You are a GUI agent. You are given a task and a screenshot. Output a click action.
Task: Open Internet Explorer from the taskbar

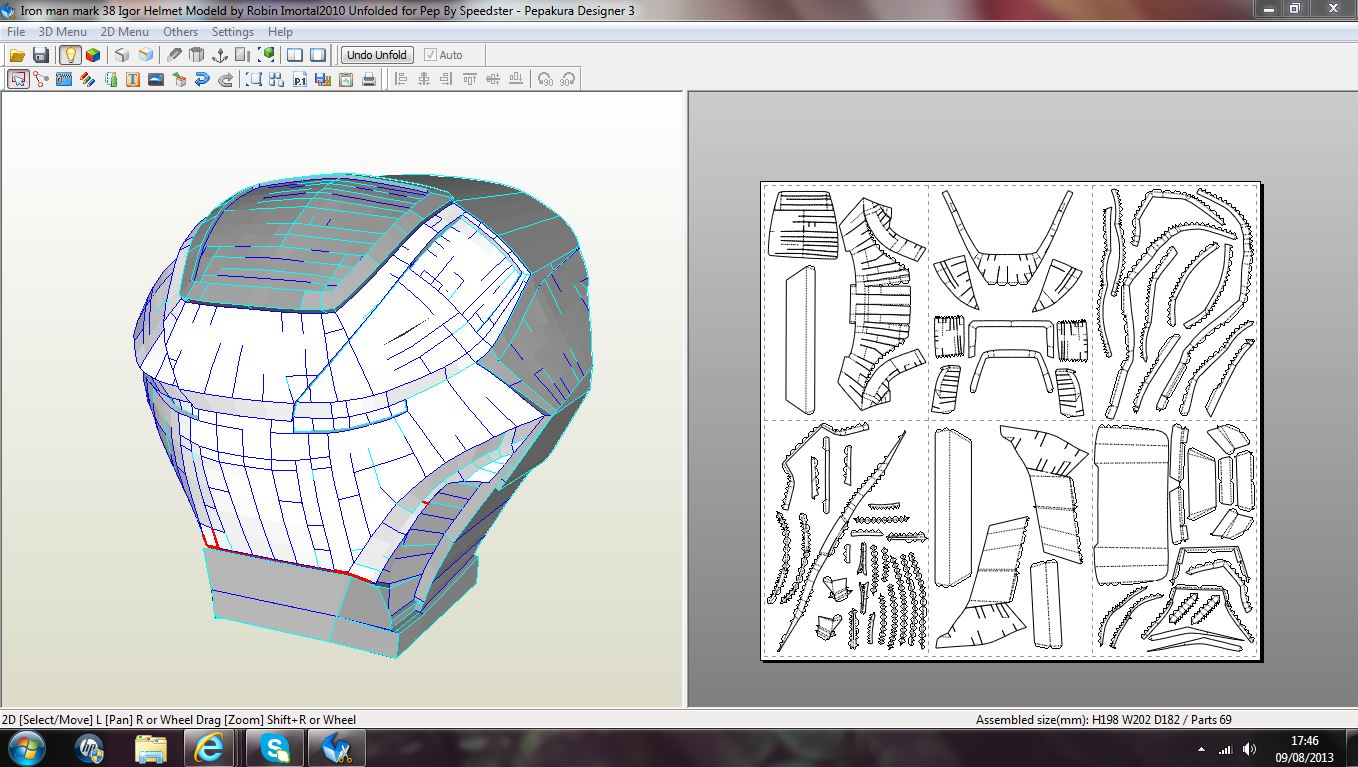(x=210, y=748)
